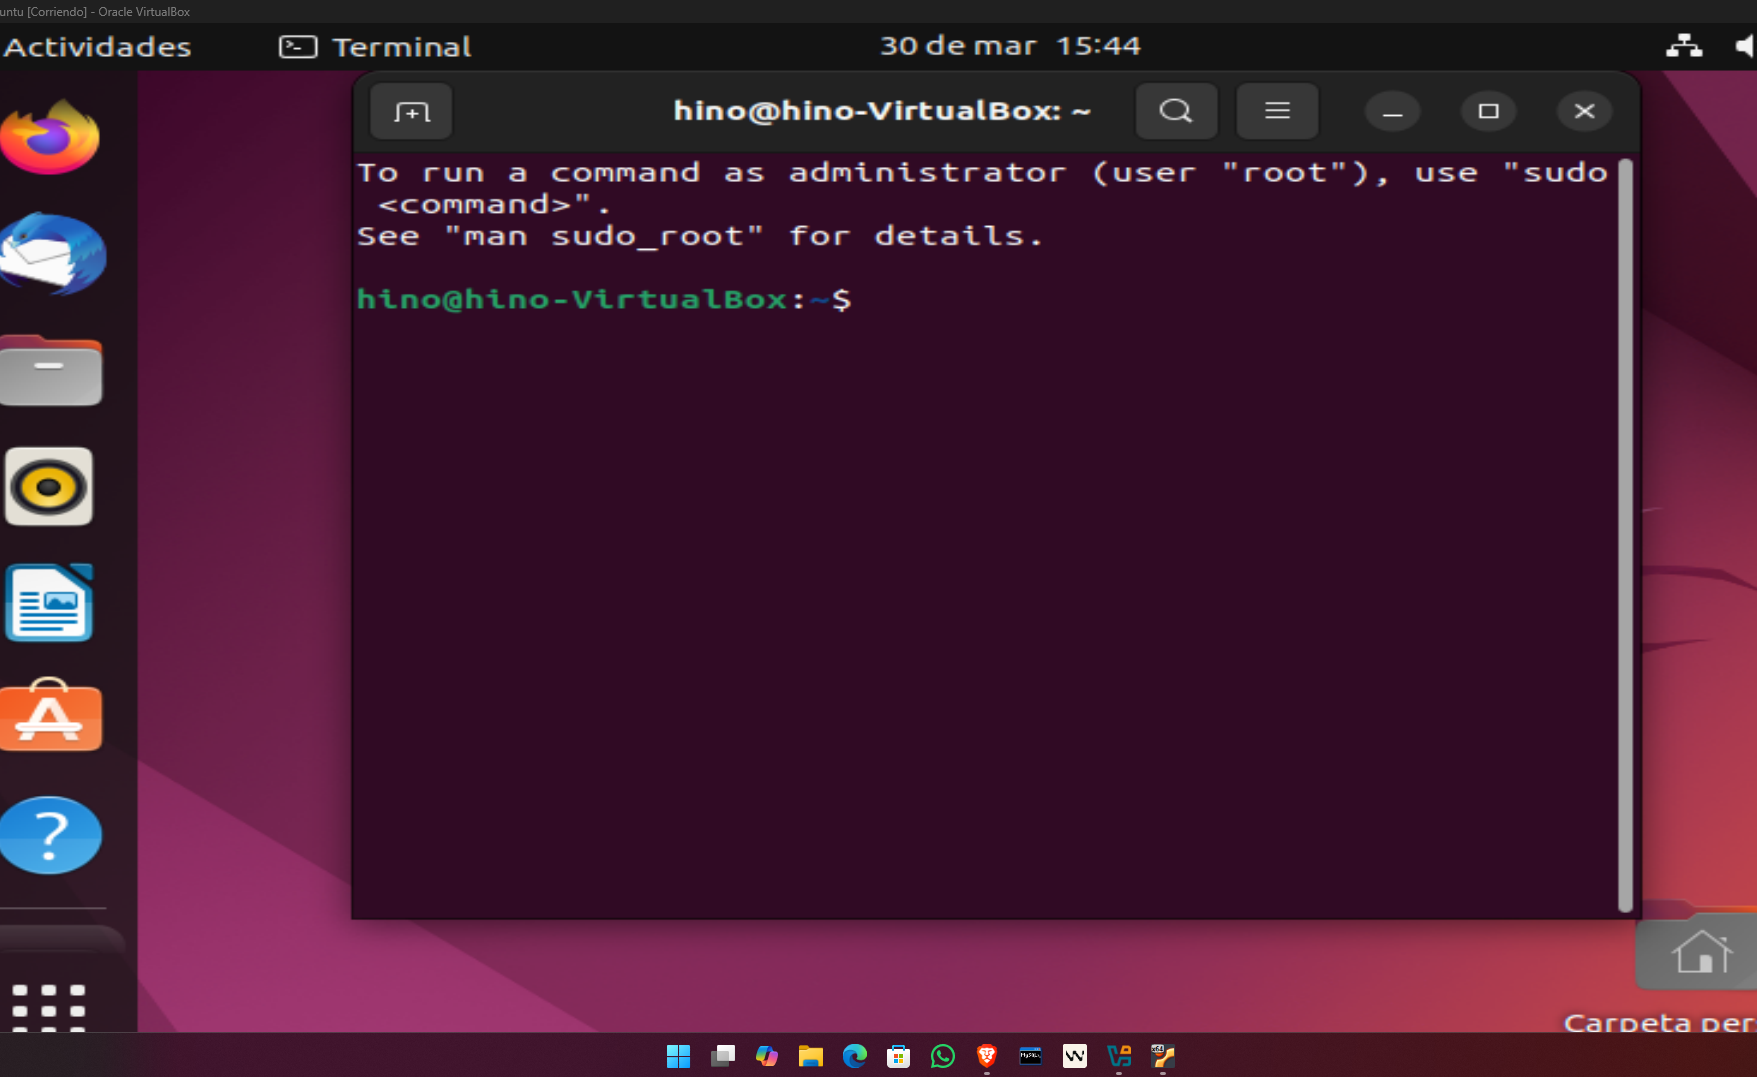The height and width of the screenshot is (1077, 1757).
Task: Launch Rhythmbox music player from dock
Action: (49, 487)
